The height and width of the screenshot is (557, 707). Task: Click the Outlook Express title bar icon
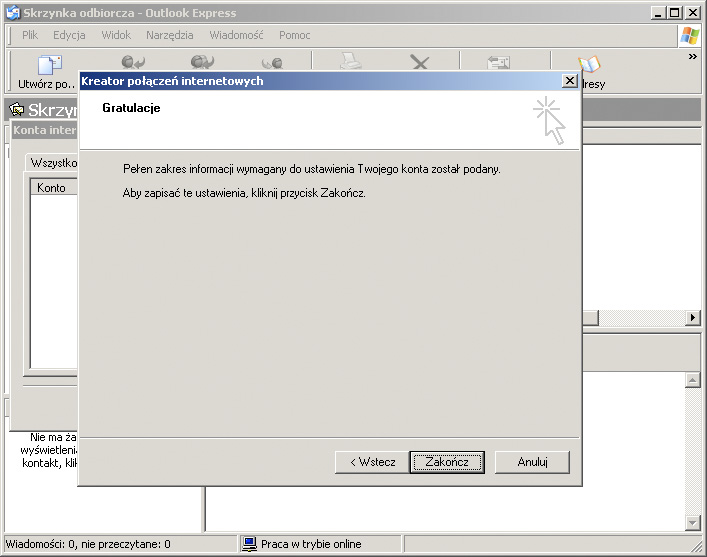click(x=13, y=13)
